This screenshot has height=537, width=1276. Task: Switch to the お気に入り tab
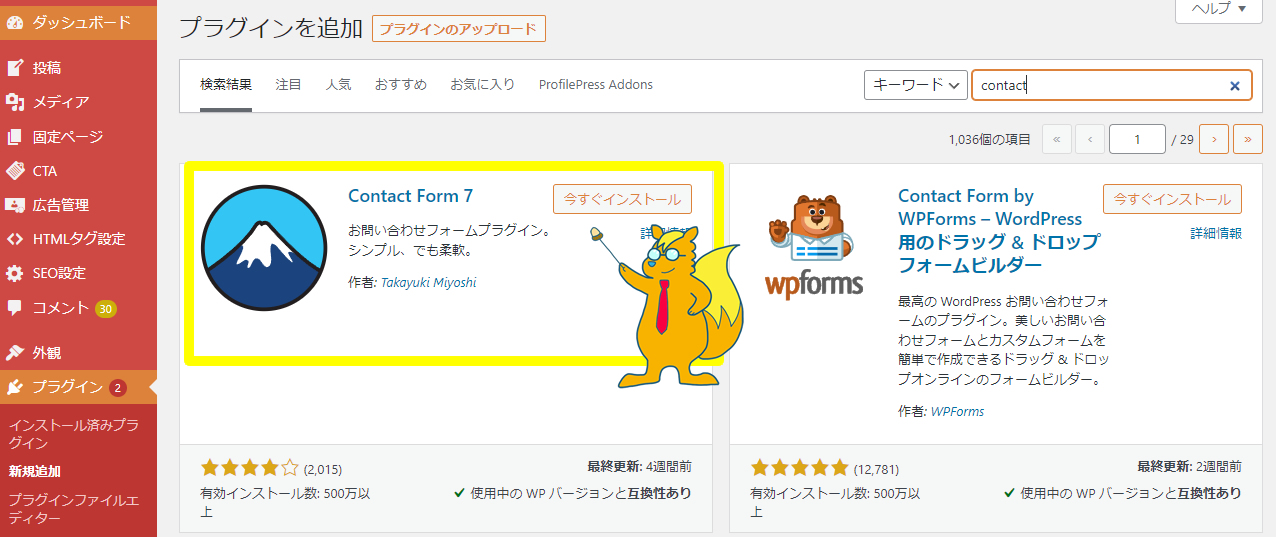(x=482, y=85)
